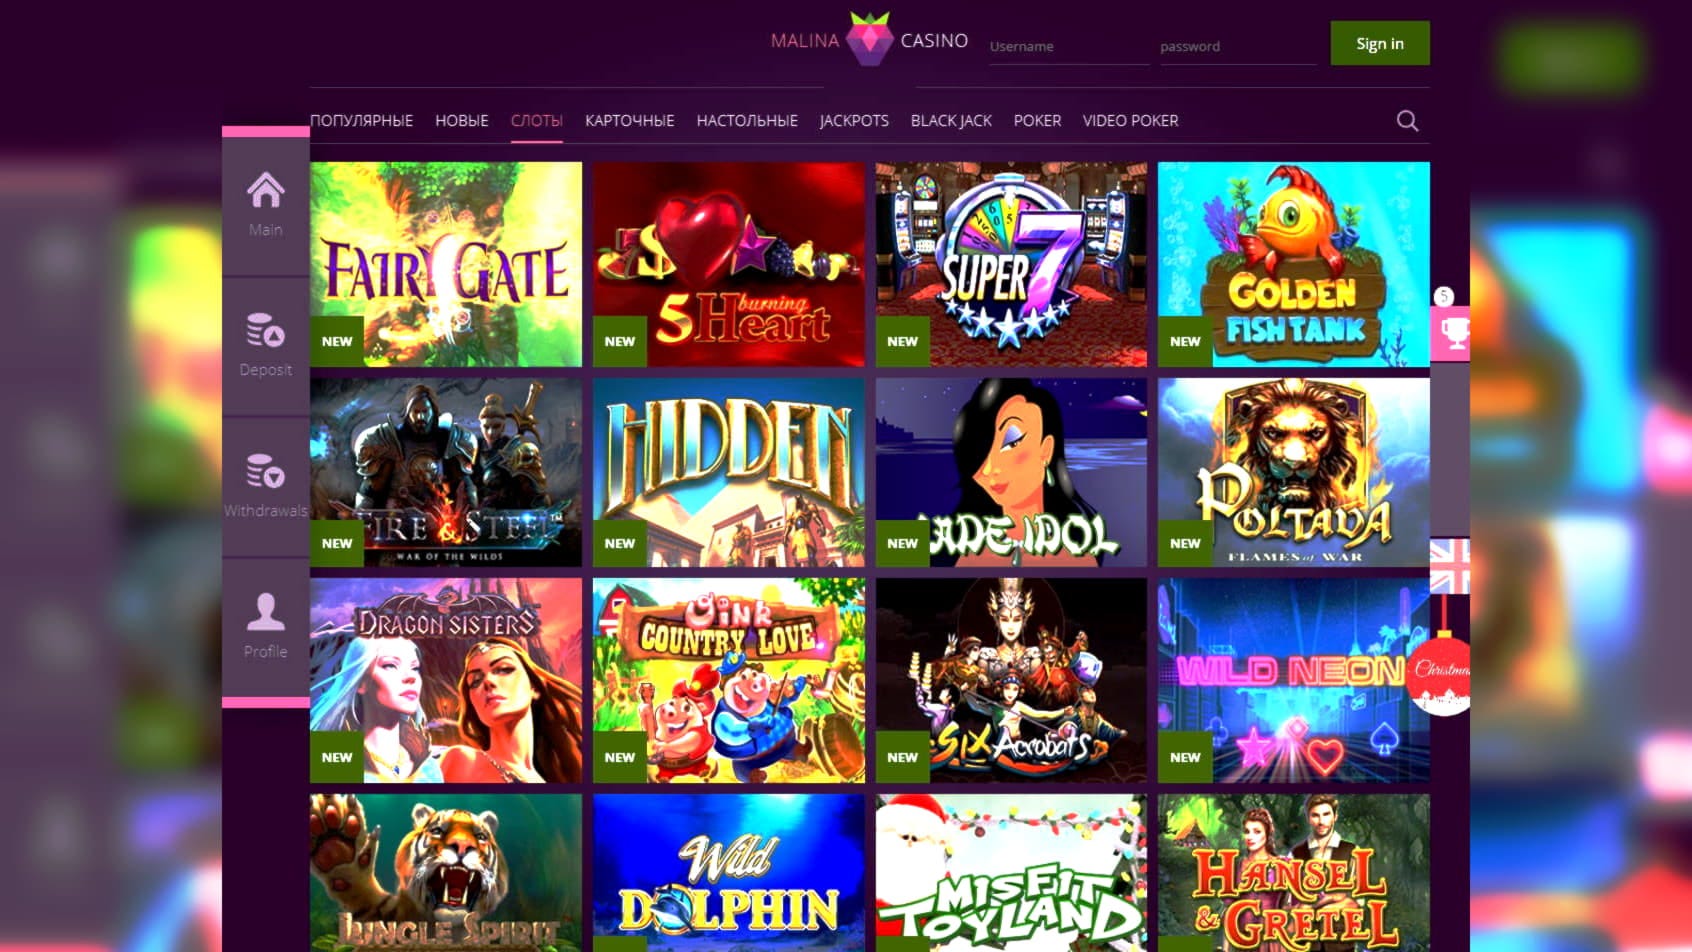Open the search magnifier icon
1692x952 pixels.
pyautogui.click(x=1407, y=121)
